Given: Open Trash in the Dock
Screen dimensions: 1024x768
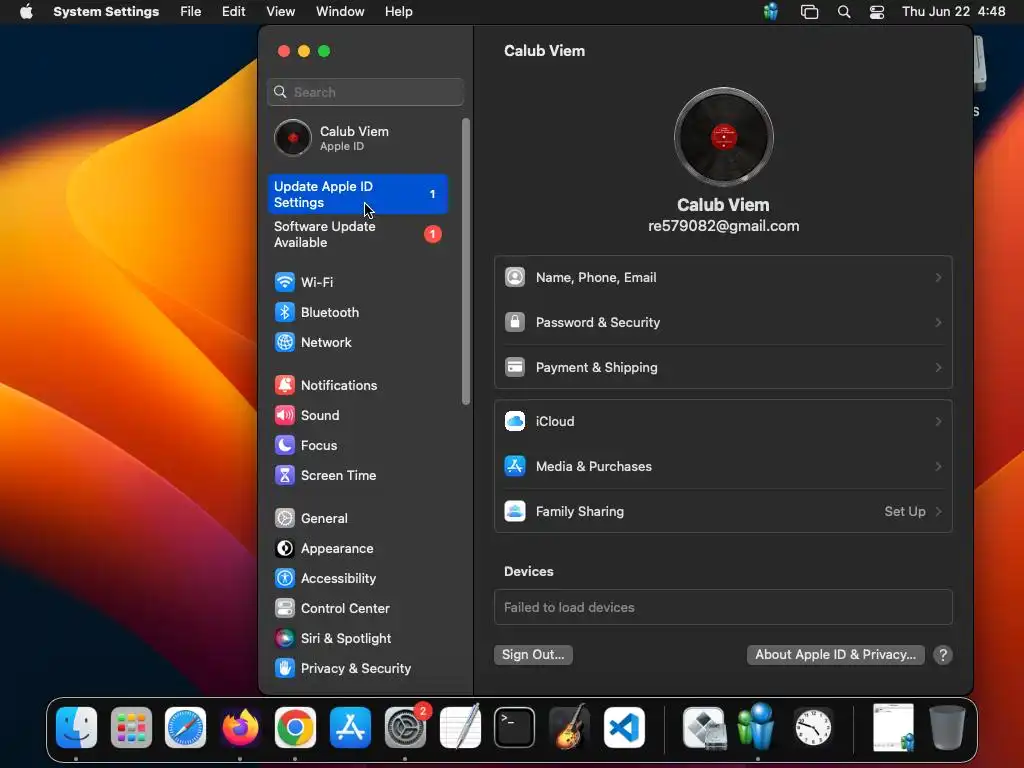Looking at the screenshot, I should point(948,728).
